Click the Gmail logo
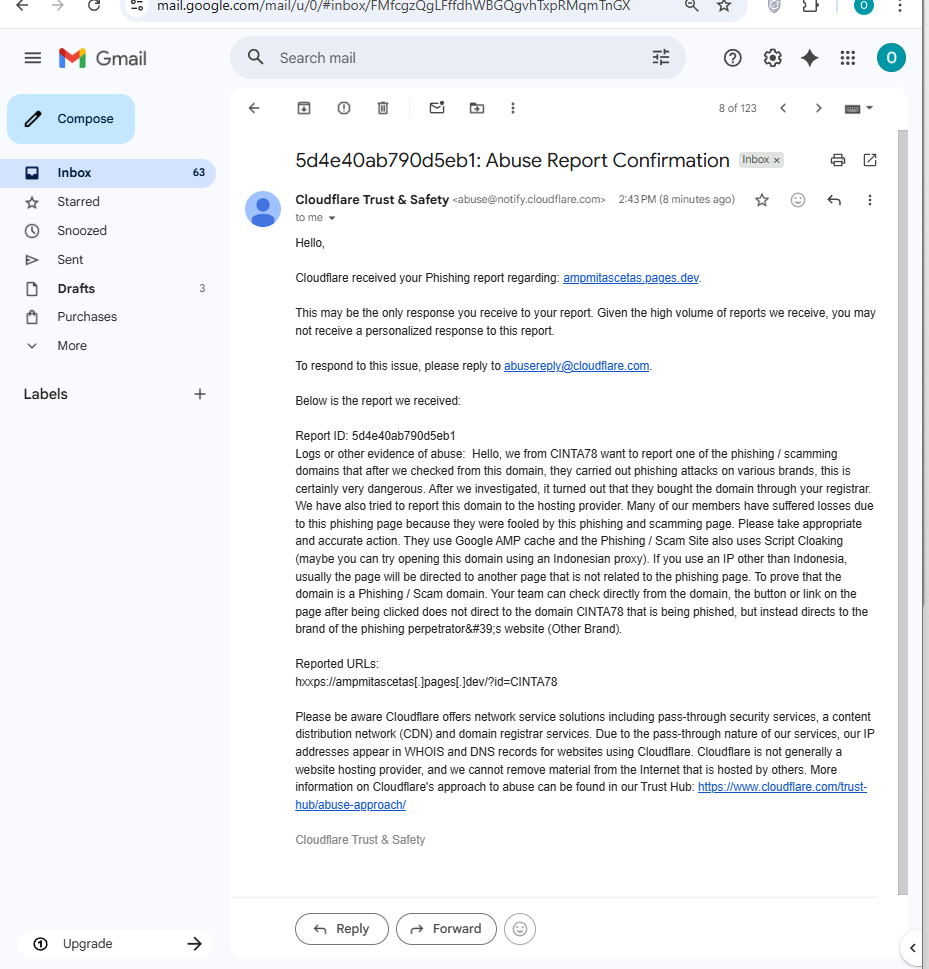 [x=103, y=58]
